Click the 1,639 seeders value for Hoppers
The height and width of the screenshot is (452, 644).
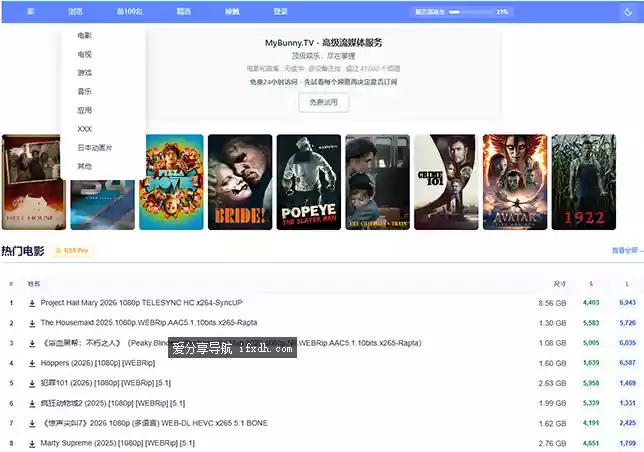(x=591, y=363)
